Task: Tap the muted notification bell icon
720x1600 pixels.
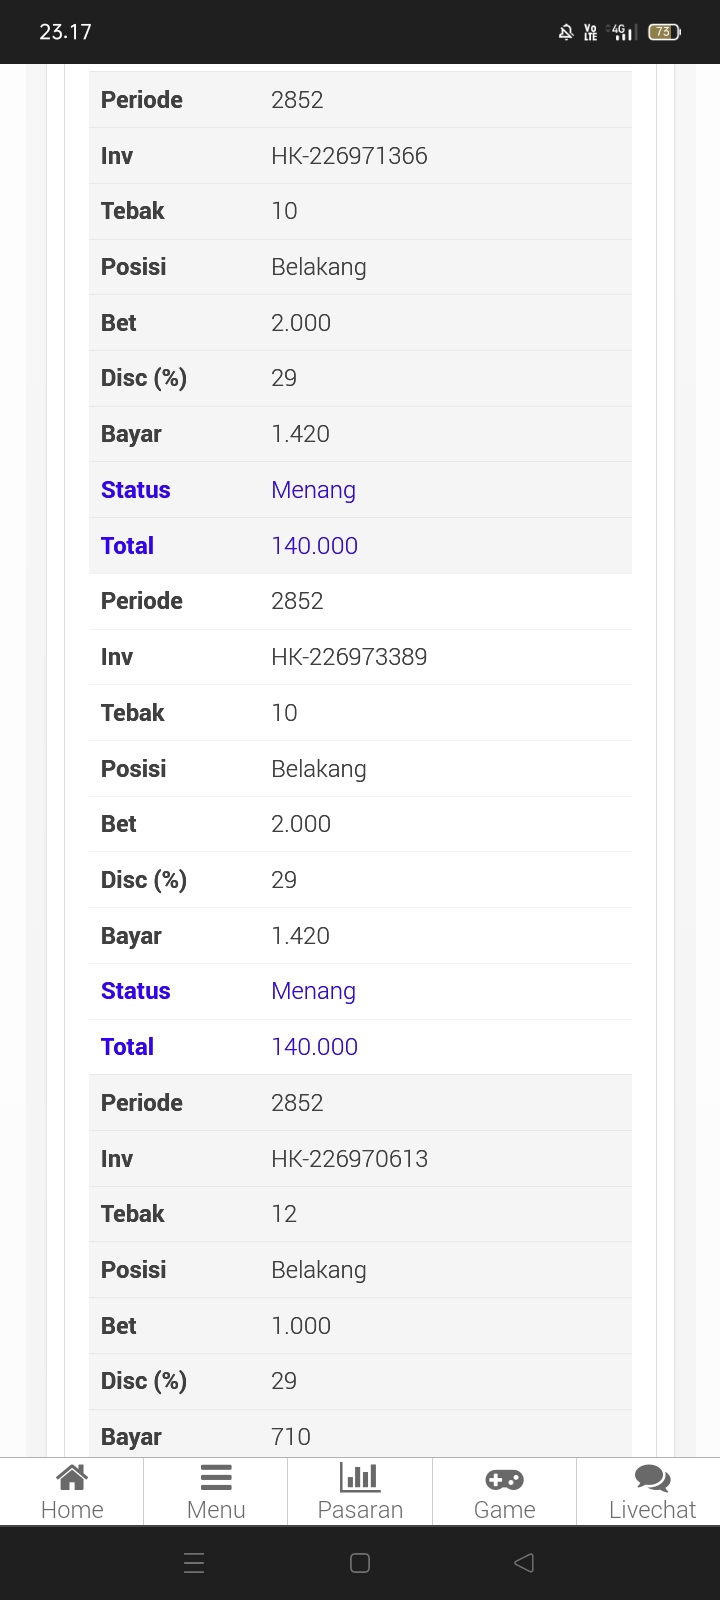Action: [566, 32]
